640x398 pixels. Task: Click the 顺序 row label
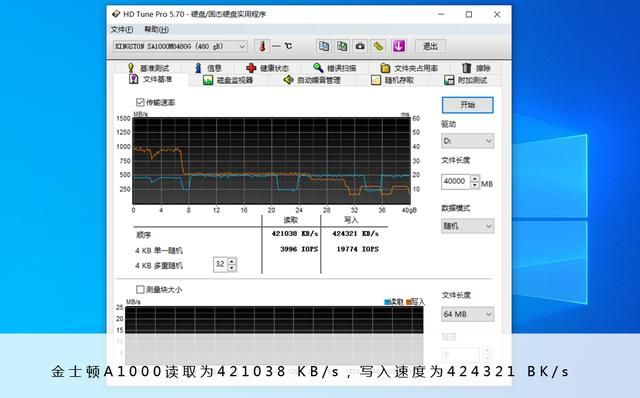(x=144, y=235)
